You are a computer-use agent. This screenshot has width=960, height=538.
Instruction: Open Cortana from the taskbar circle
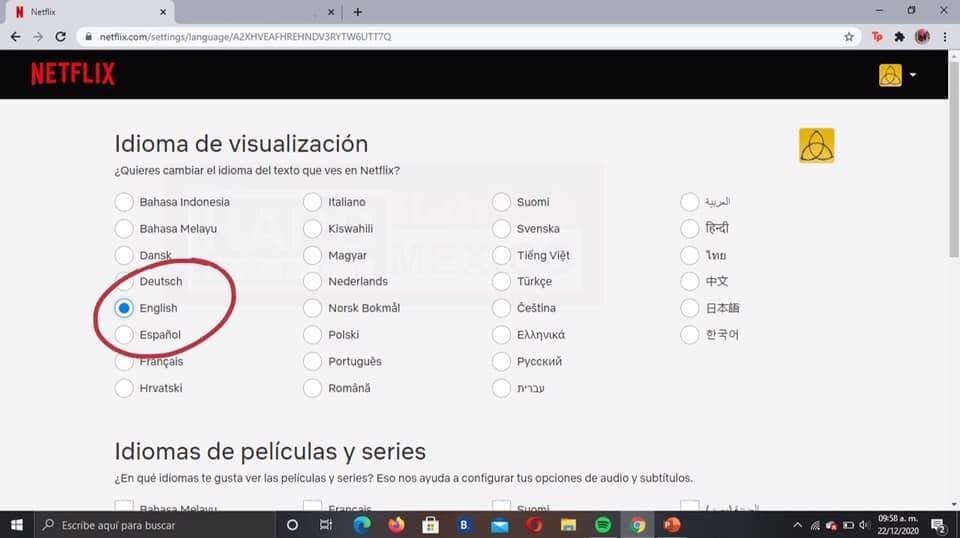pos(292,525)
